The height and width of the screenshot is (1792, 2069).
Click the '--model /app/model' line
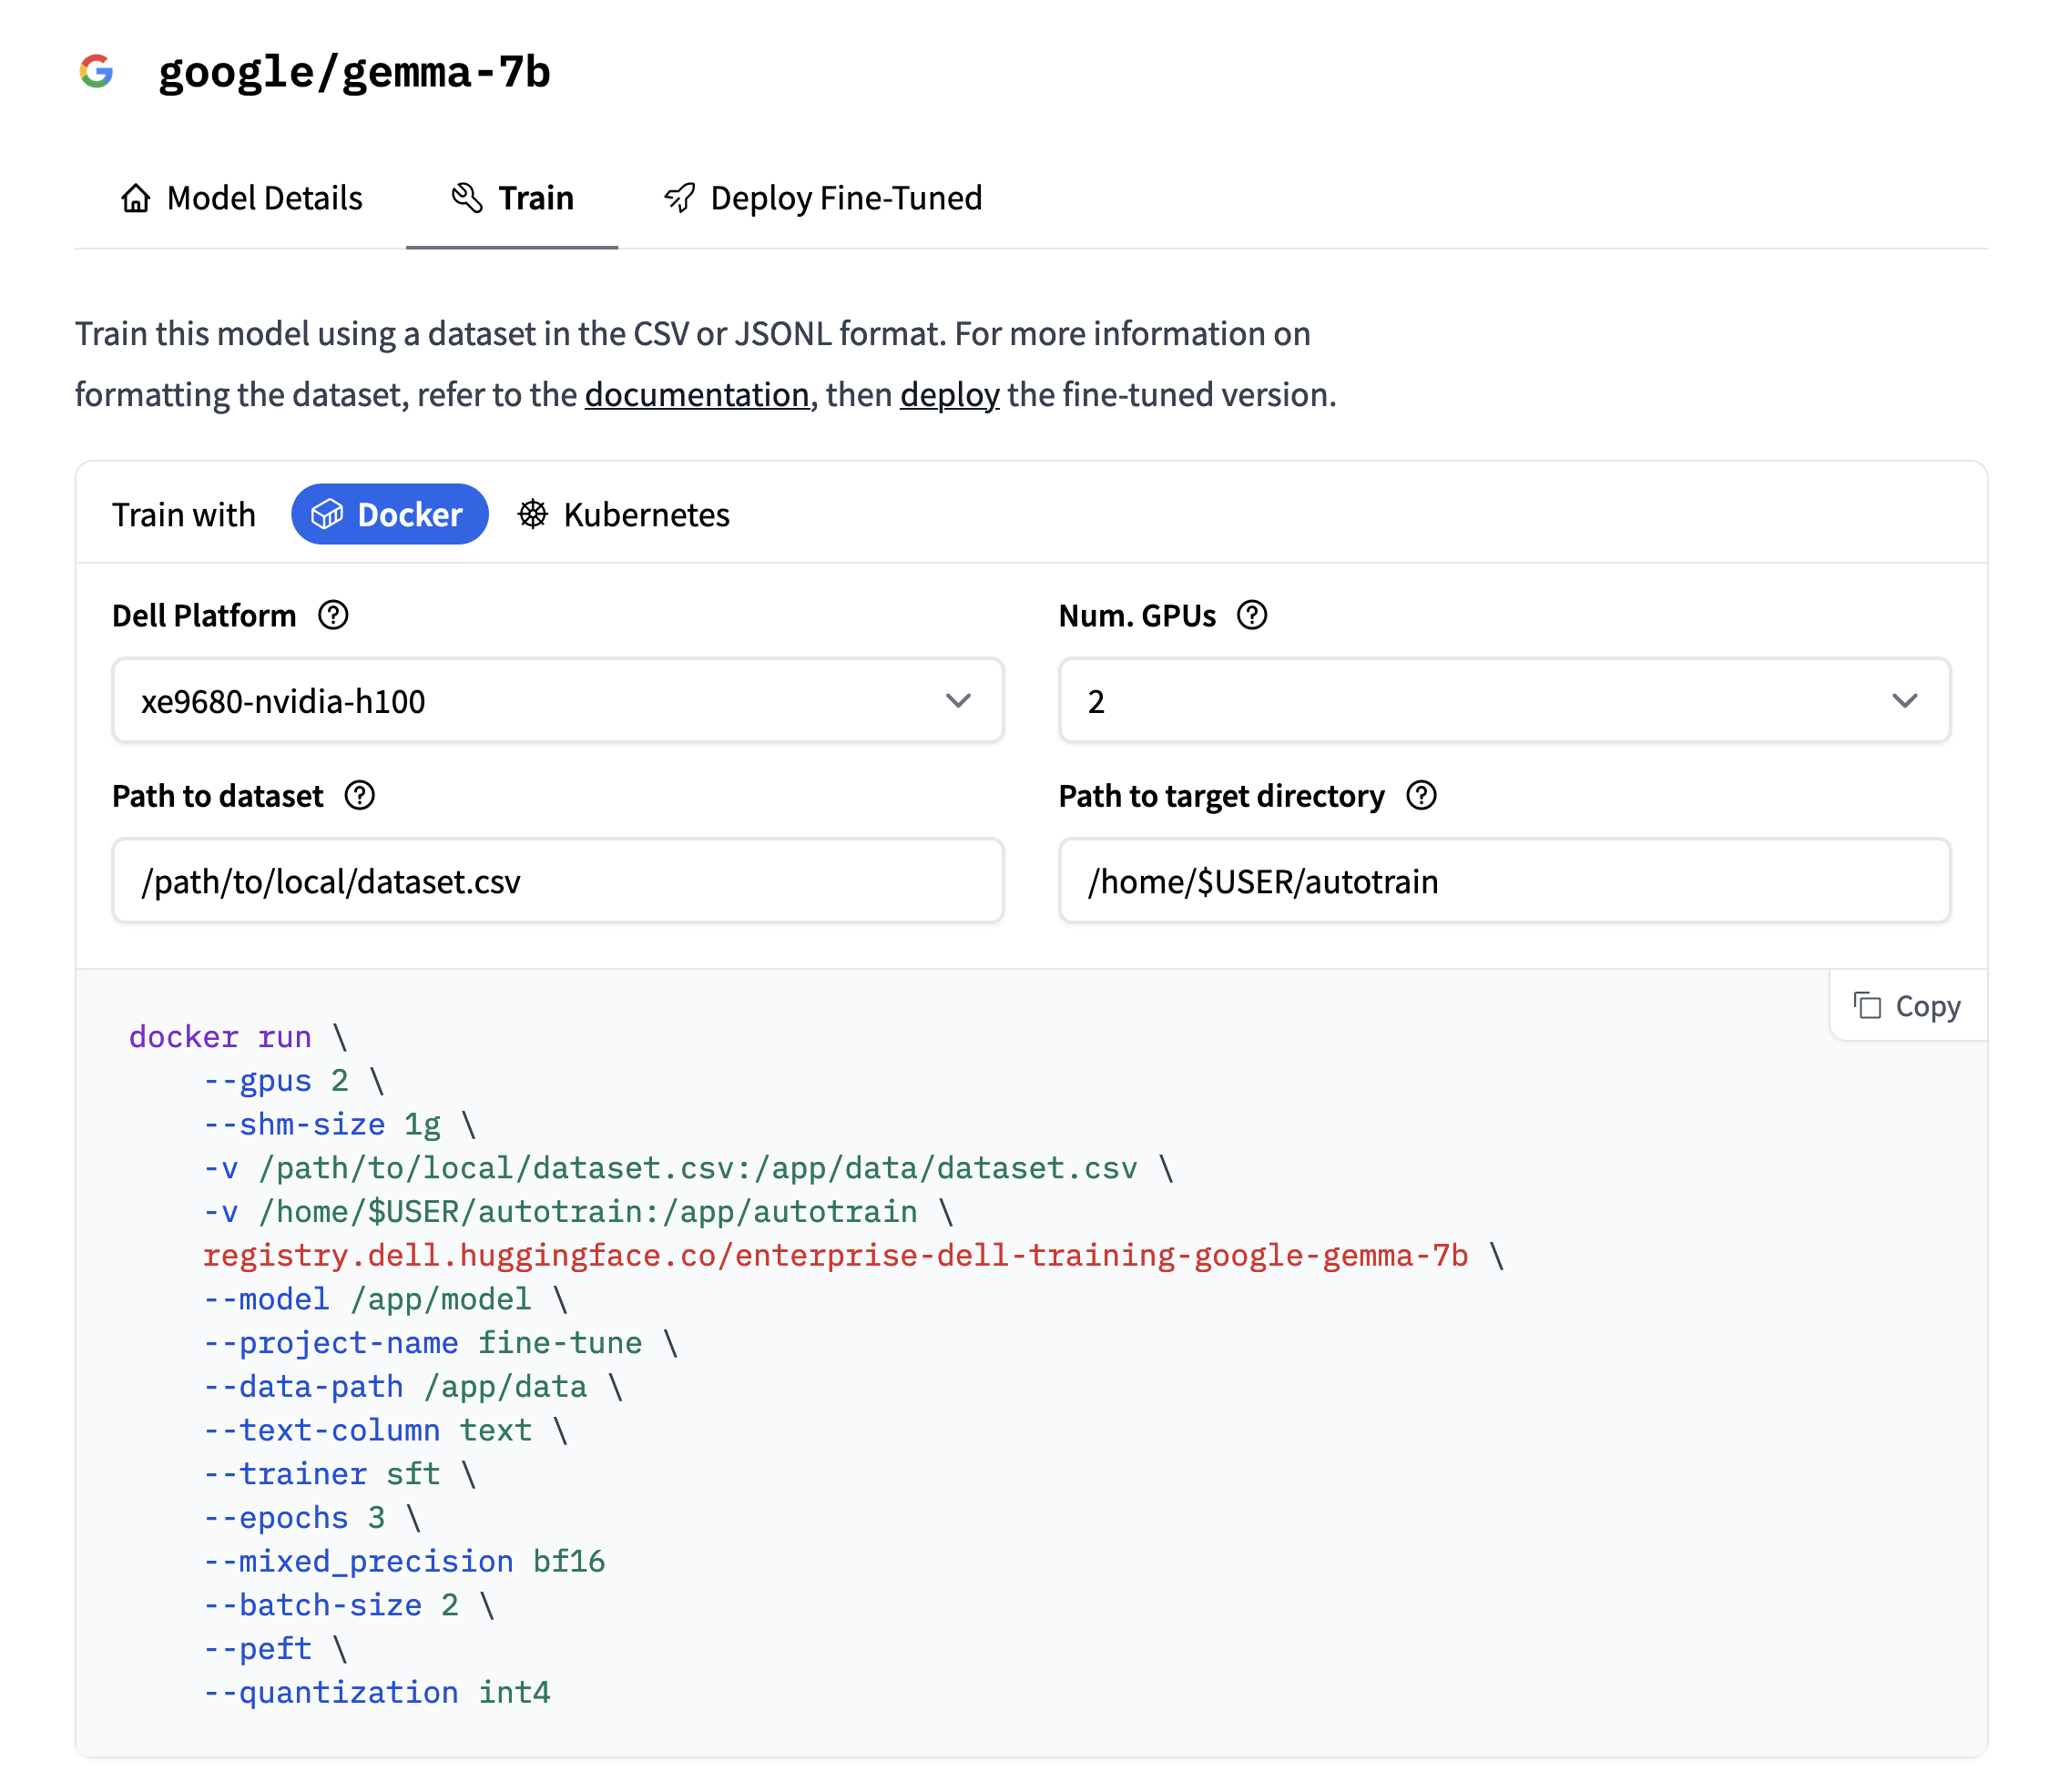point(386,1299)
